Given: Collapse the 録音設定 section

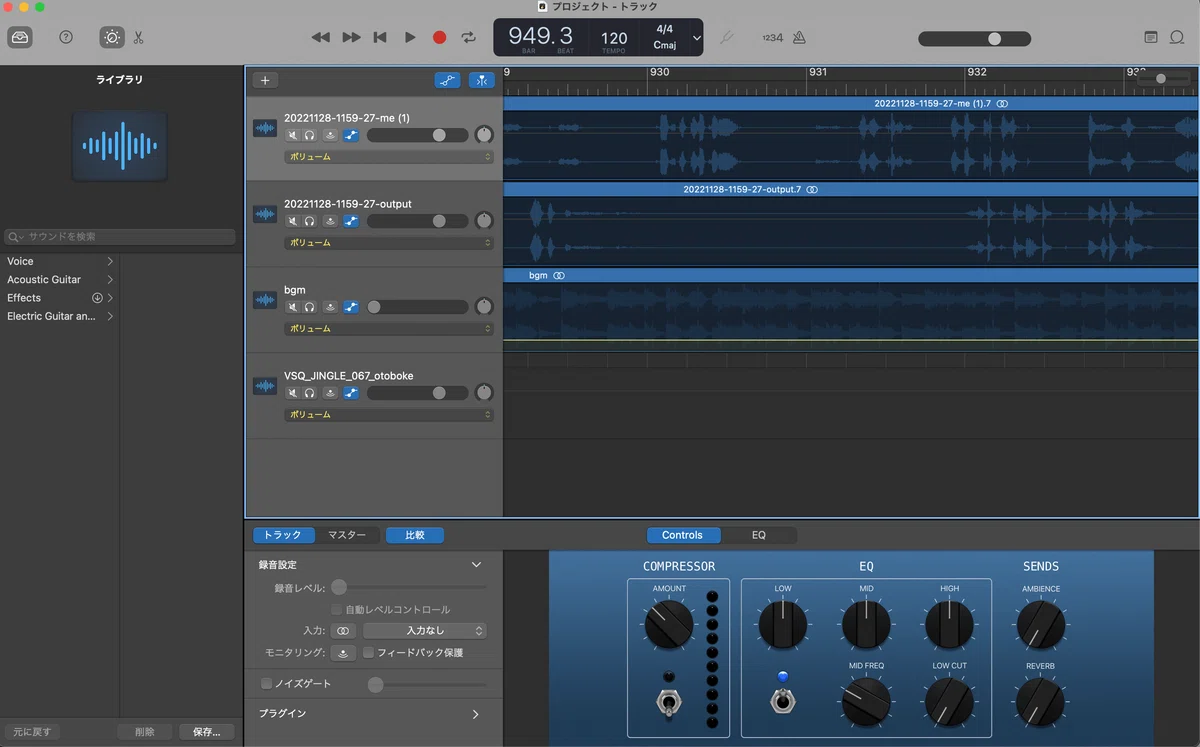Looking at the screenshot, I should [476, 565].
